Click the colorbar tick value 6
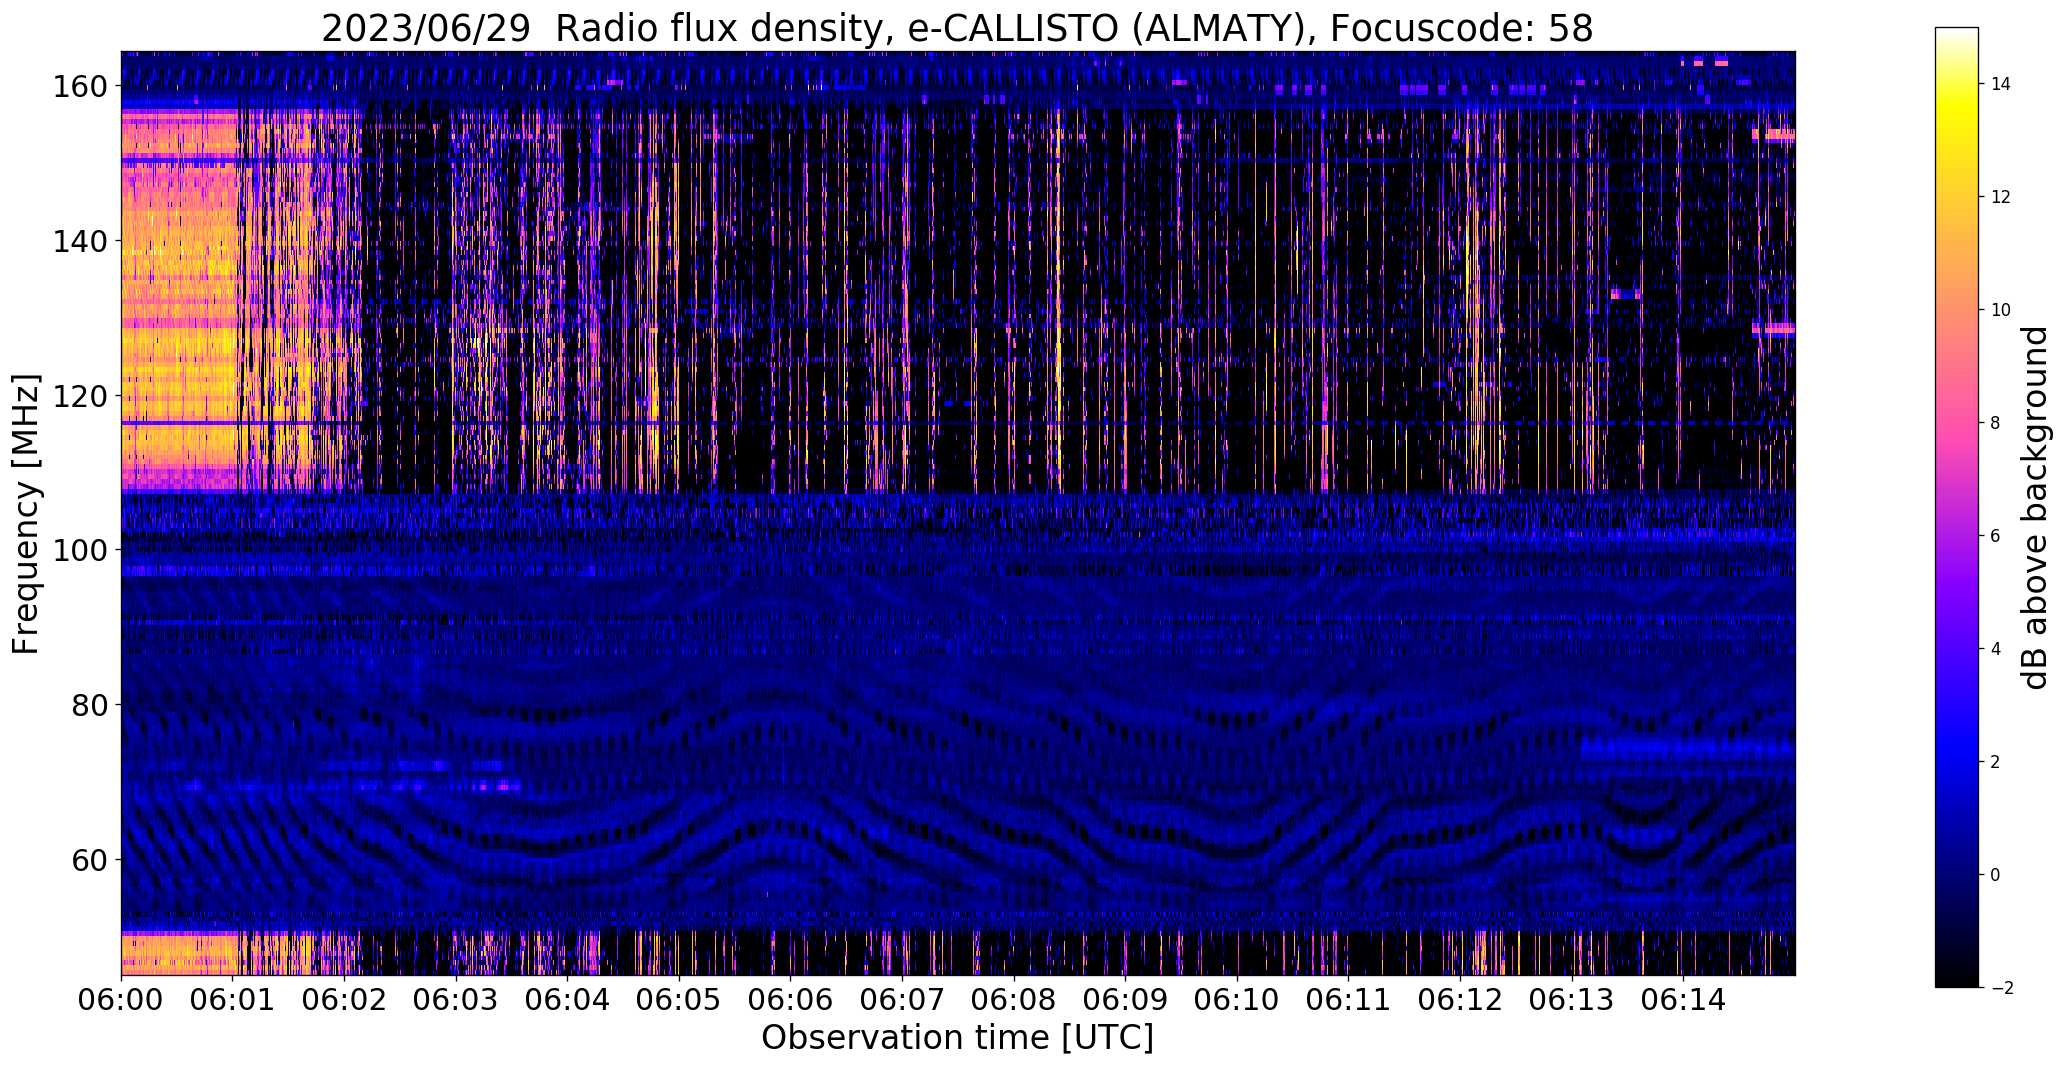The height and width of the screenshot is (1067, 2066). tap(1996, 536)
